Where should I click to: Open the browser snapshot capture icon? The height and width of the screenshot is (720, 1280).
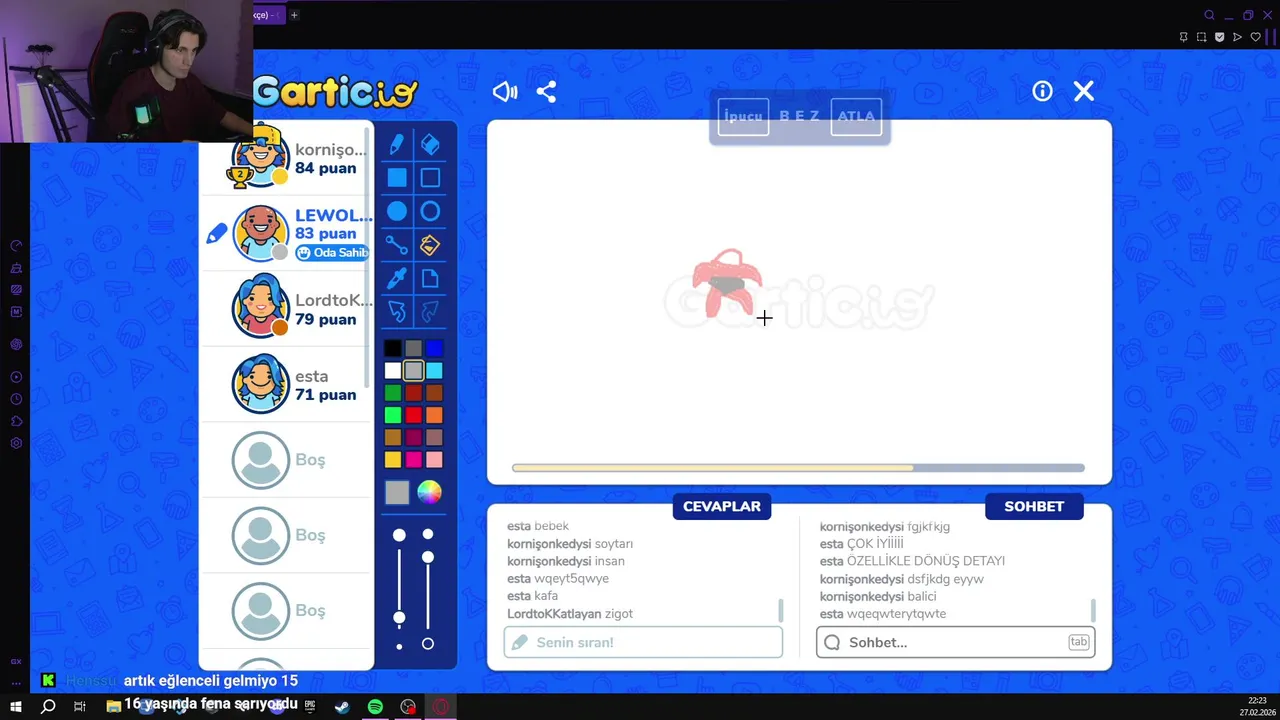pos(1201,37)
